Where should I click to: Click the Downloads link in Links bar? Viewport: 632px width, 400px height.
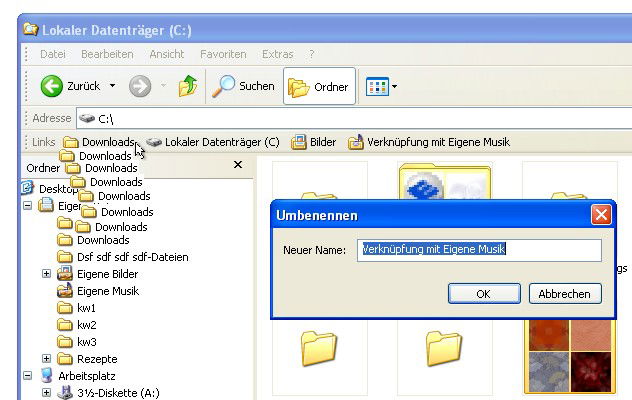pos(99,142)
